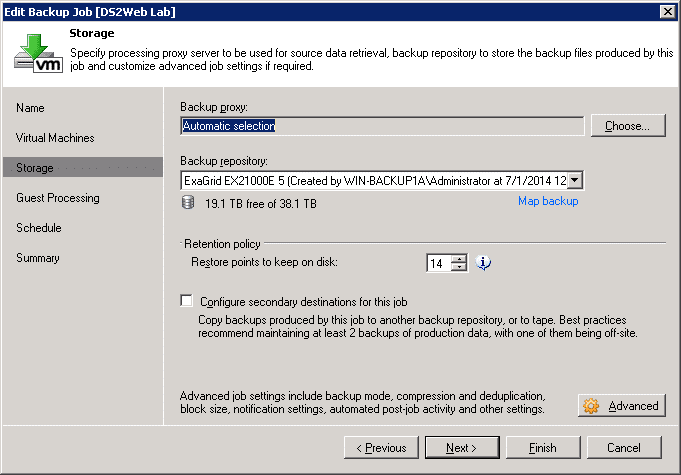
Task: Click the Finish button
Action: click(543, 447)
